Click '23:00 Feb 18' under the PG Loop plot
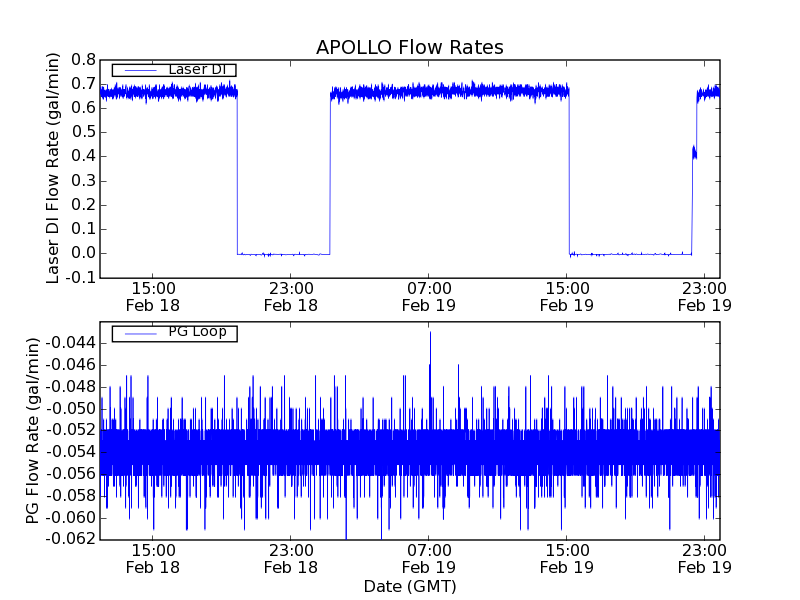Image resolution: width=800 pixels, height=600 pixels. pos(291,559)
